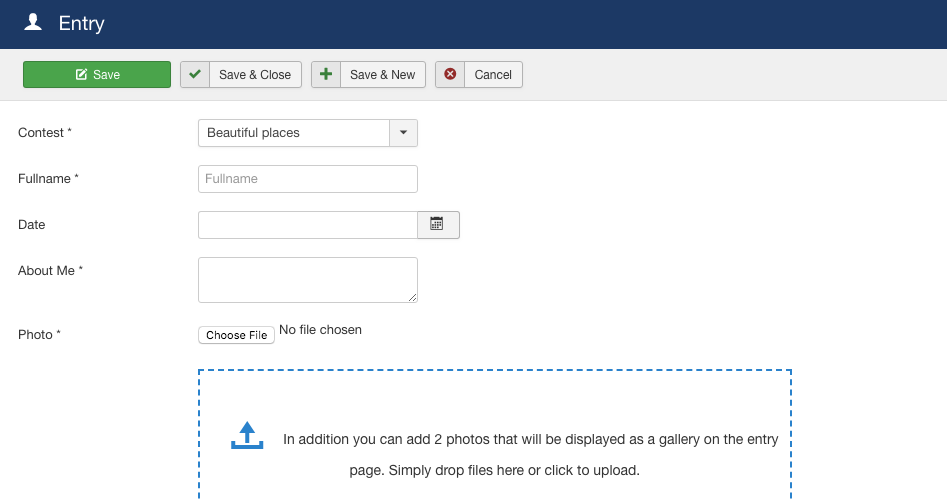
Task: Click the blue upload arrow icon
Action: point(247,435)
